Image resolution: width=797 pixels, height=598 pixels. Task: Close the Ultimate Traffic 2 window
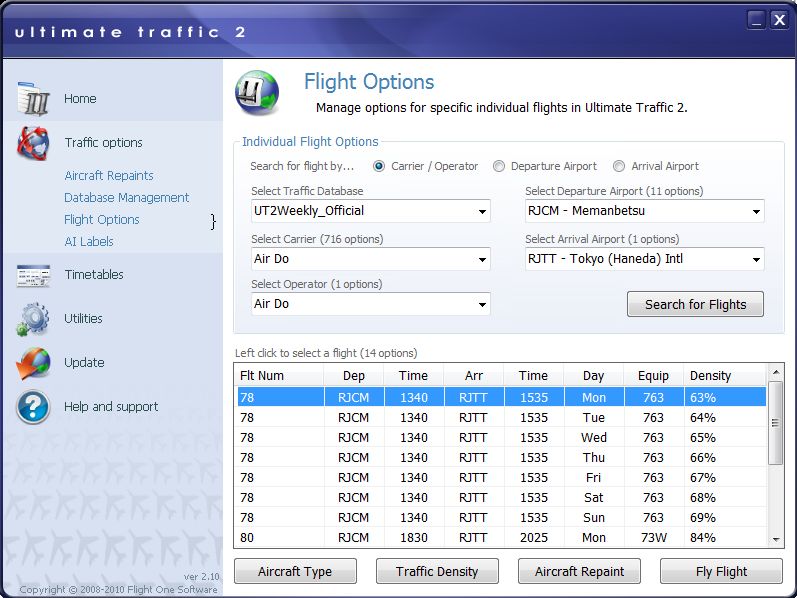(x=779, y=20)
